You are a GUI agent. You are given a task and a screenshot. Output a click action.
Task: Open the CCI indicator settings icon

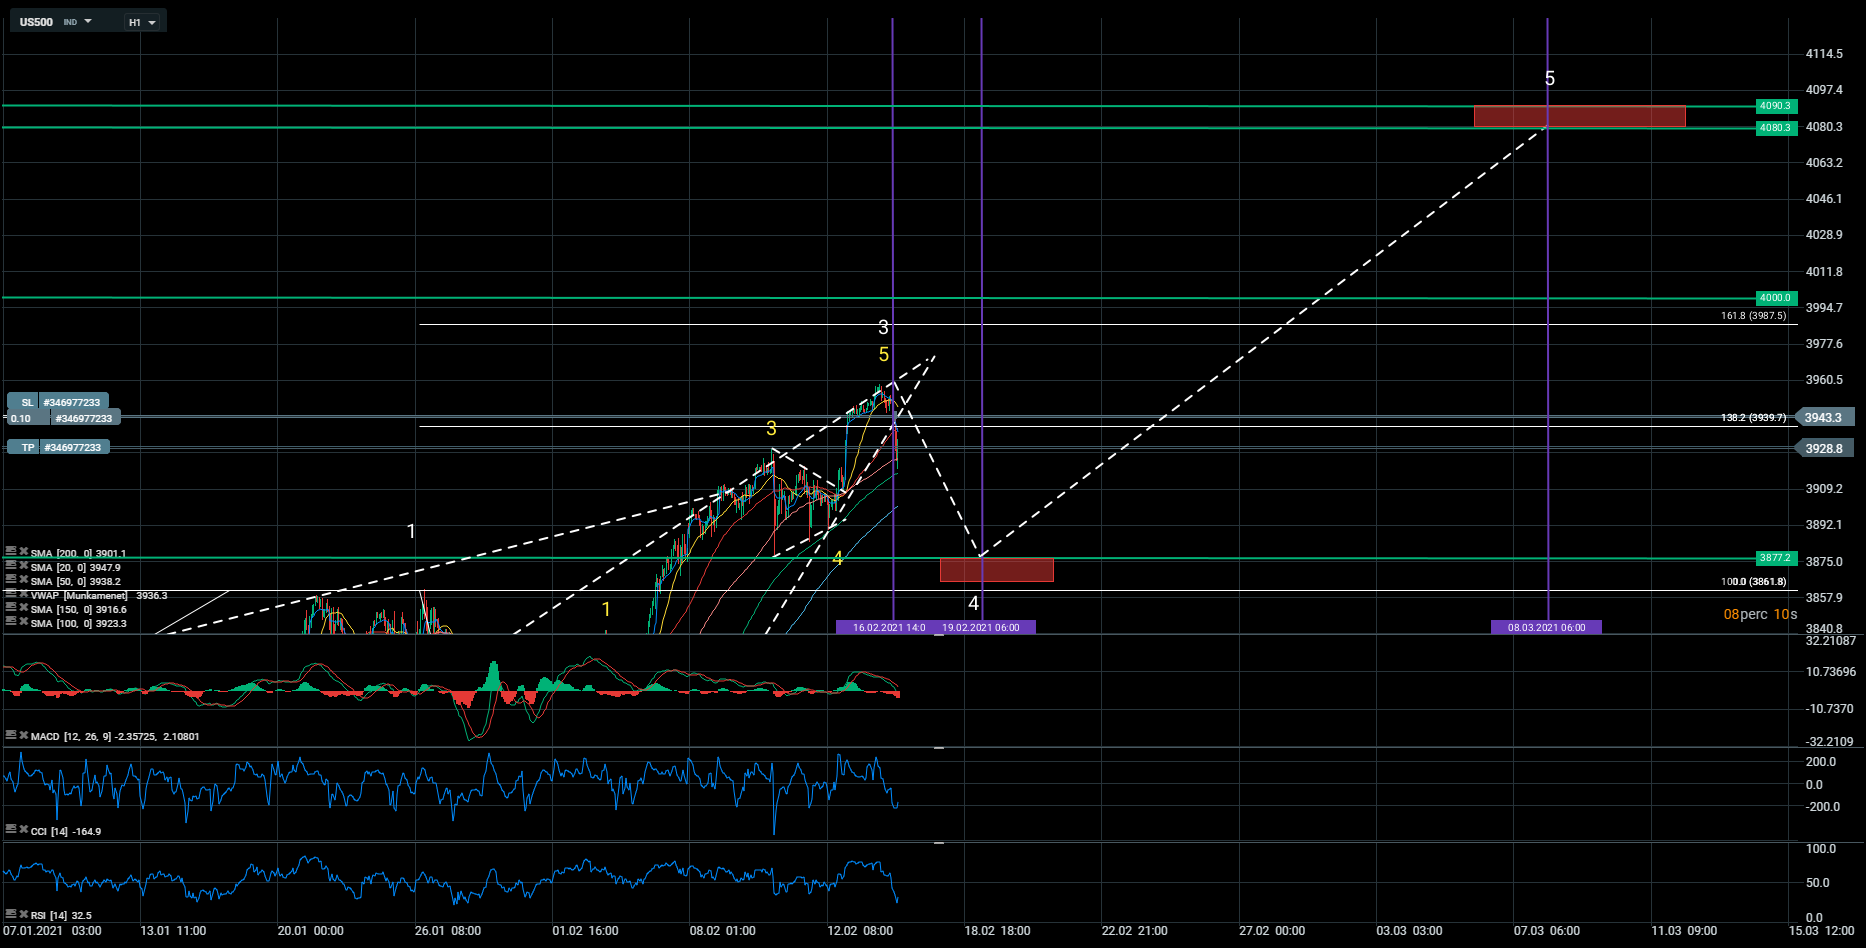tap(11, 830)
